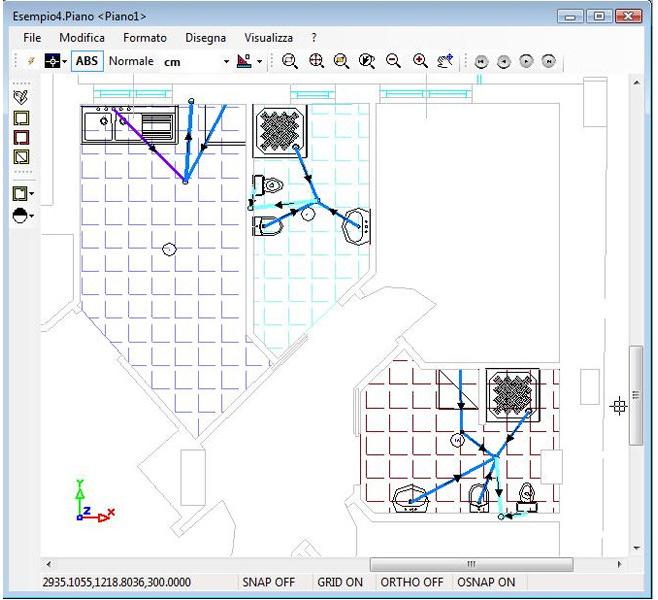This screenshot has height=600, width=658.
Task: Click the first round view button in toolbar
Action: coord(482,62)
